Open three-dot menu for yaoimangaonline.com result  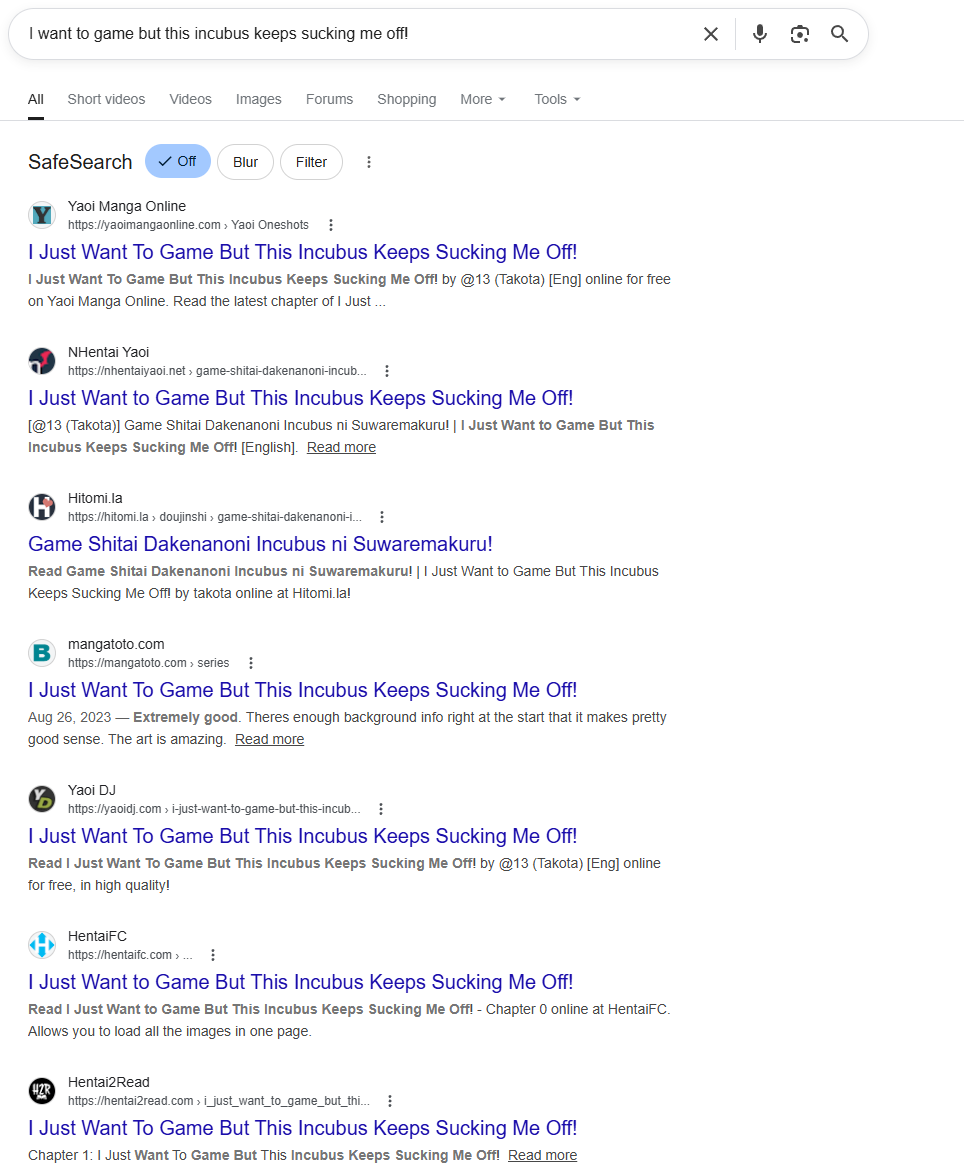[x=331, y=225]
